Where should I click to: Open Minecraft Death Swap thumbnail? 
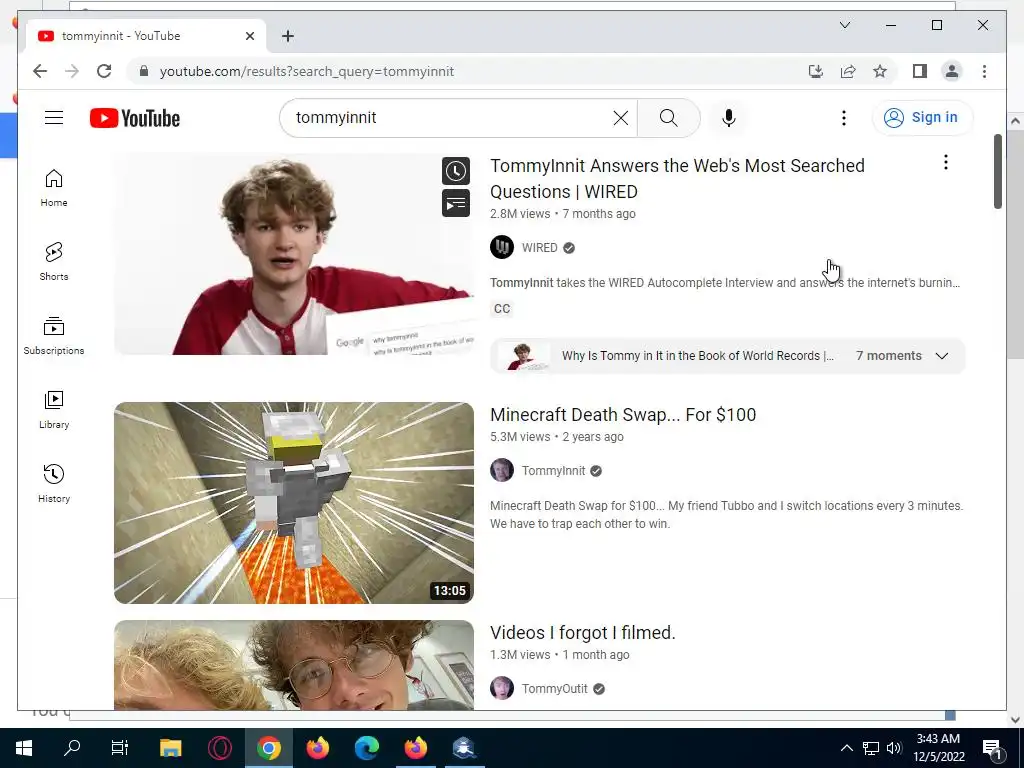point(294,502)
